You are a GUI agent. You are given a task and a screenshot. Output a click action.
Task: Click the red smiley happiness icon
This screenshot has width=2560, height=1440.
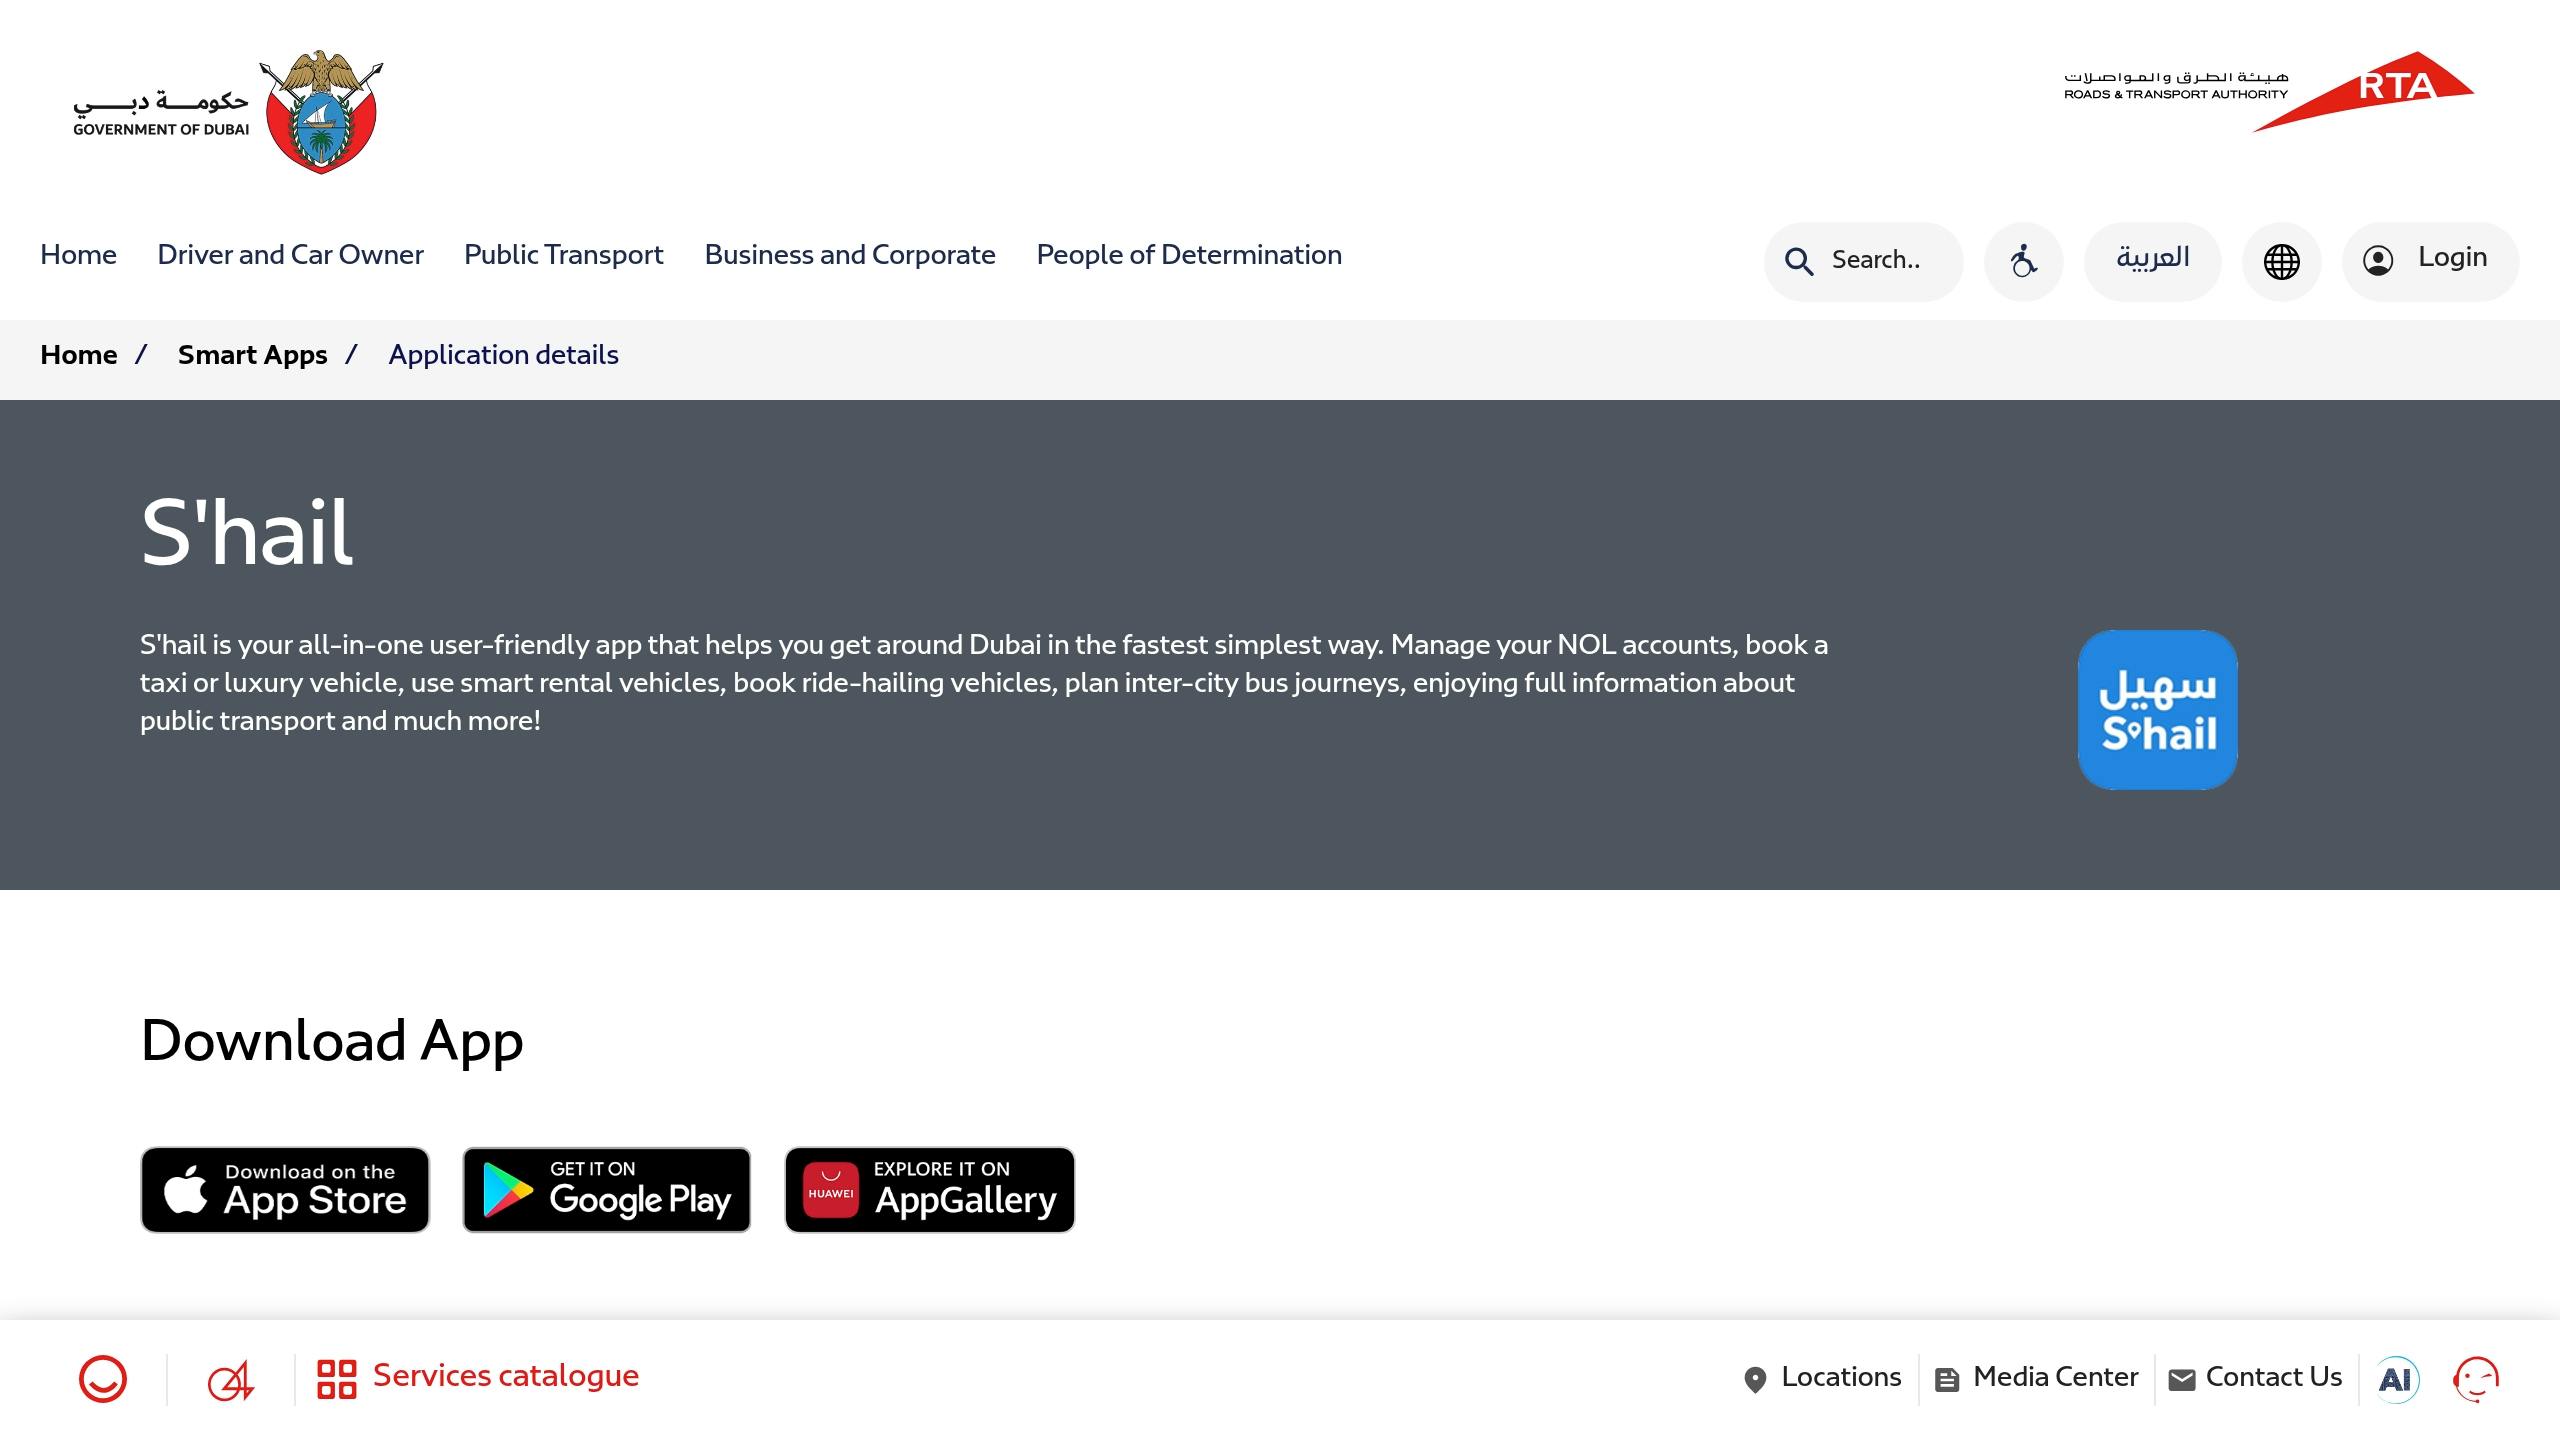pyautogui.click(x=103, y=1379)
